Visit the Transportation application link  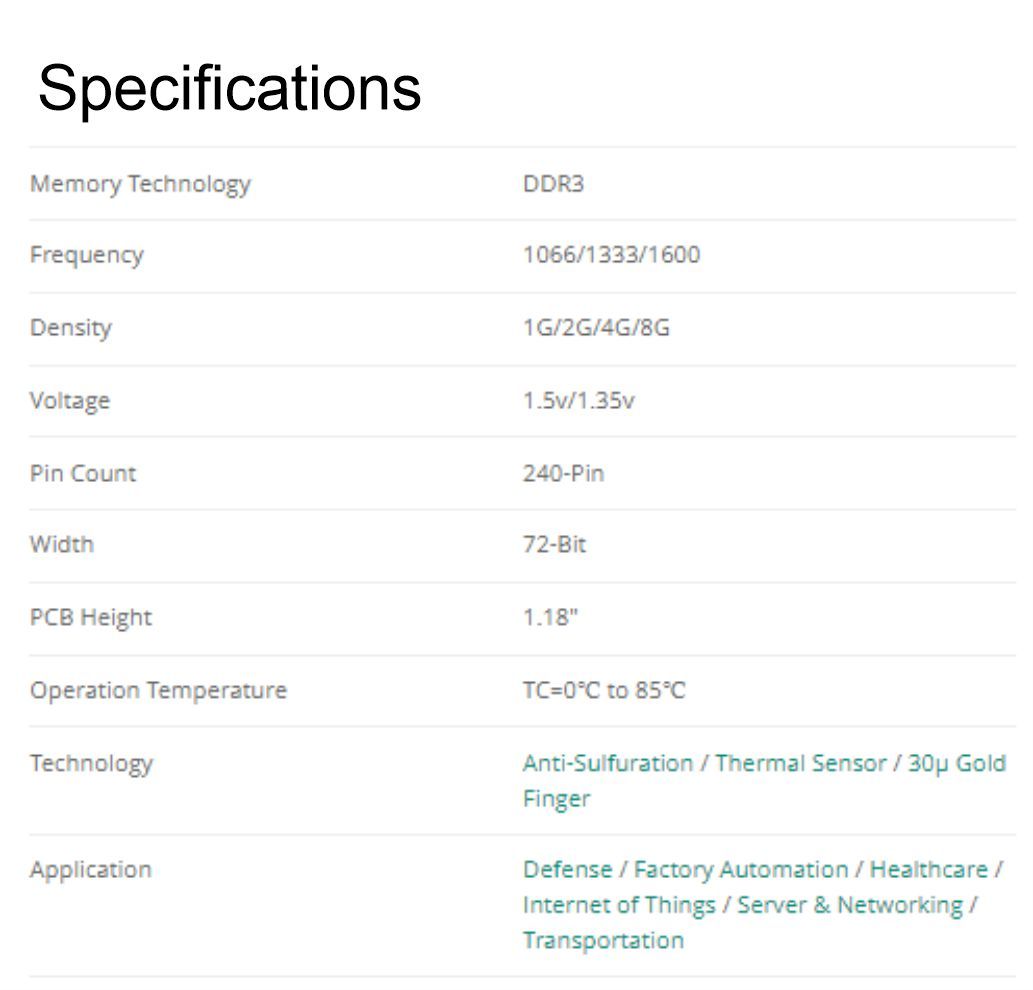tap(603, 940)
